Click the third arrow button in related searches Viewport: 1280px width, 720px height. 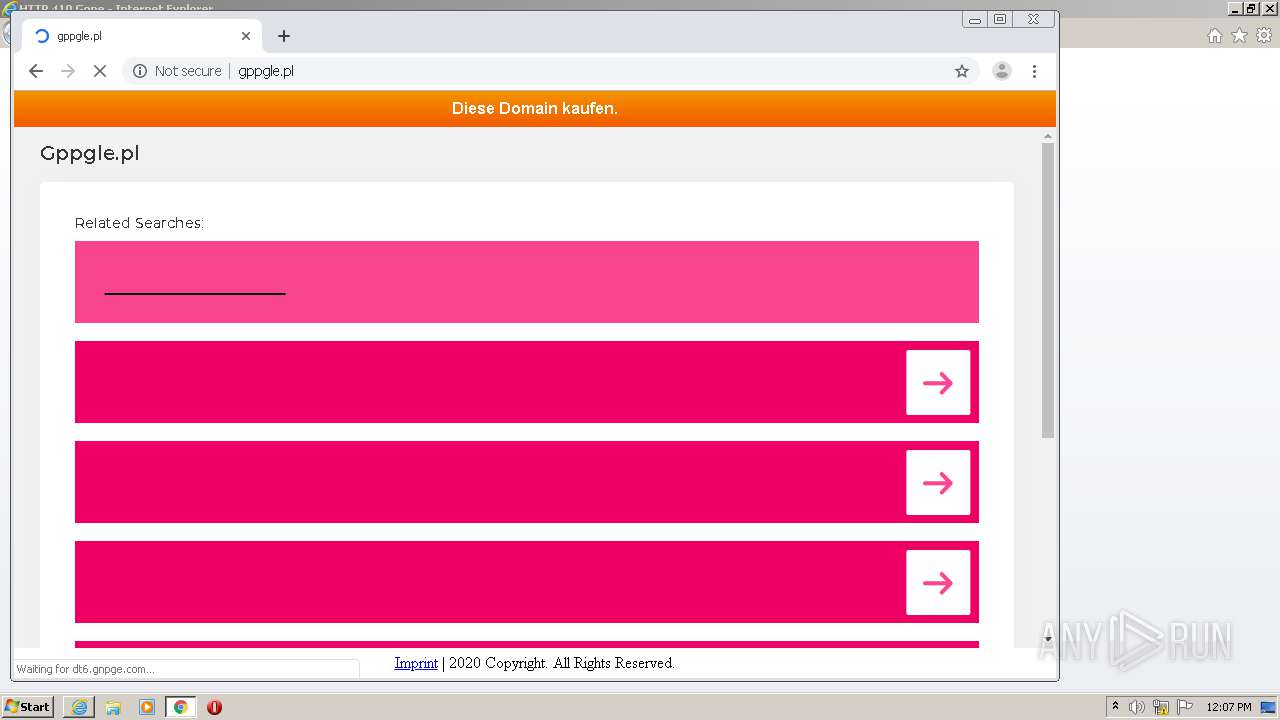[x=938, y=582]
